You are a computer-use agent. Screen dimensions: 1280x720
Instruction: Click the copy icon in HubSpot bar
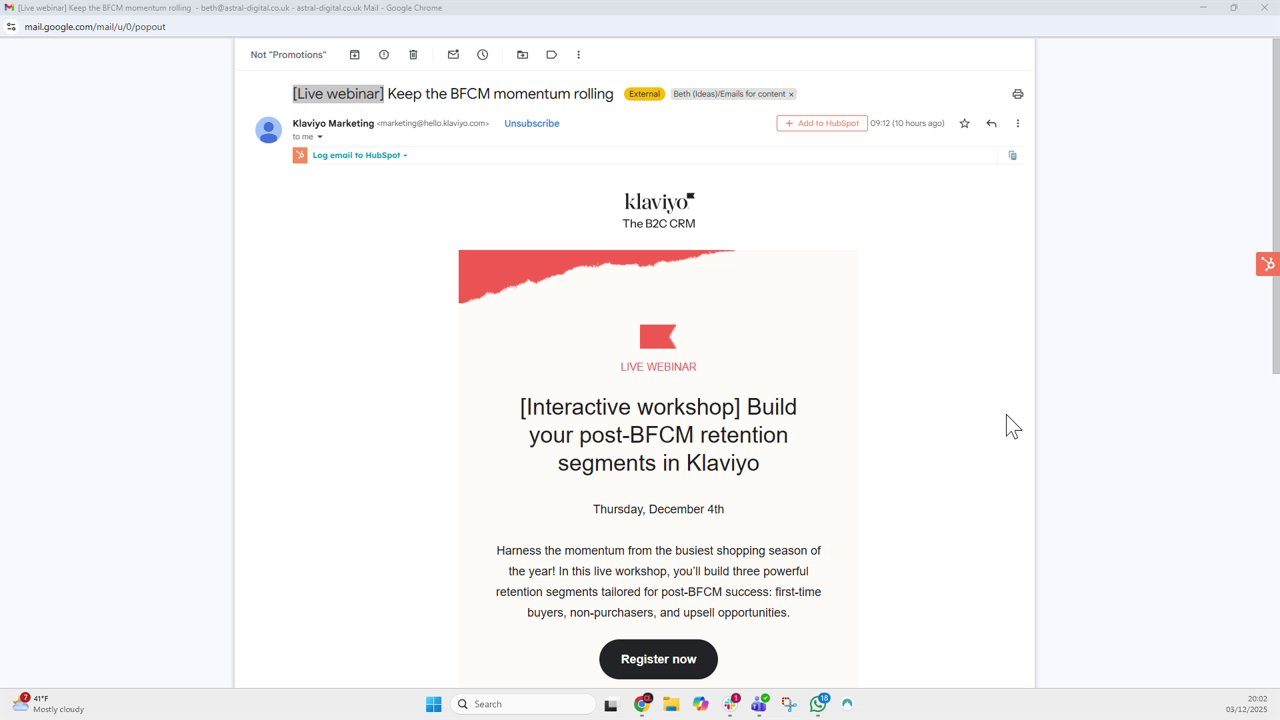(x=1013, y=155)
